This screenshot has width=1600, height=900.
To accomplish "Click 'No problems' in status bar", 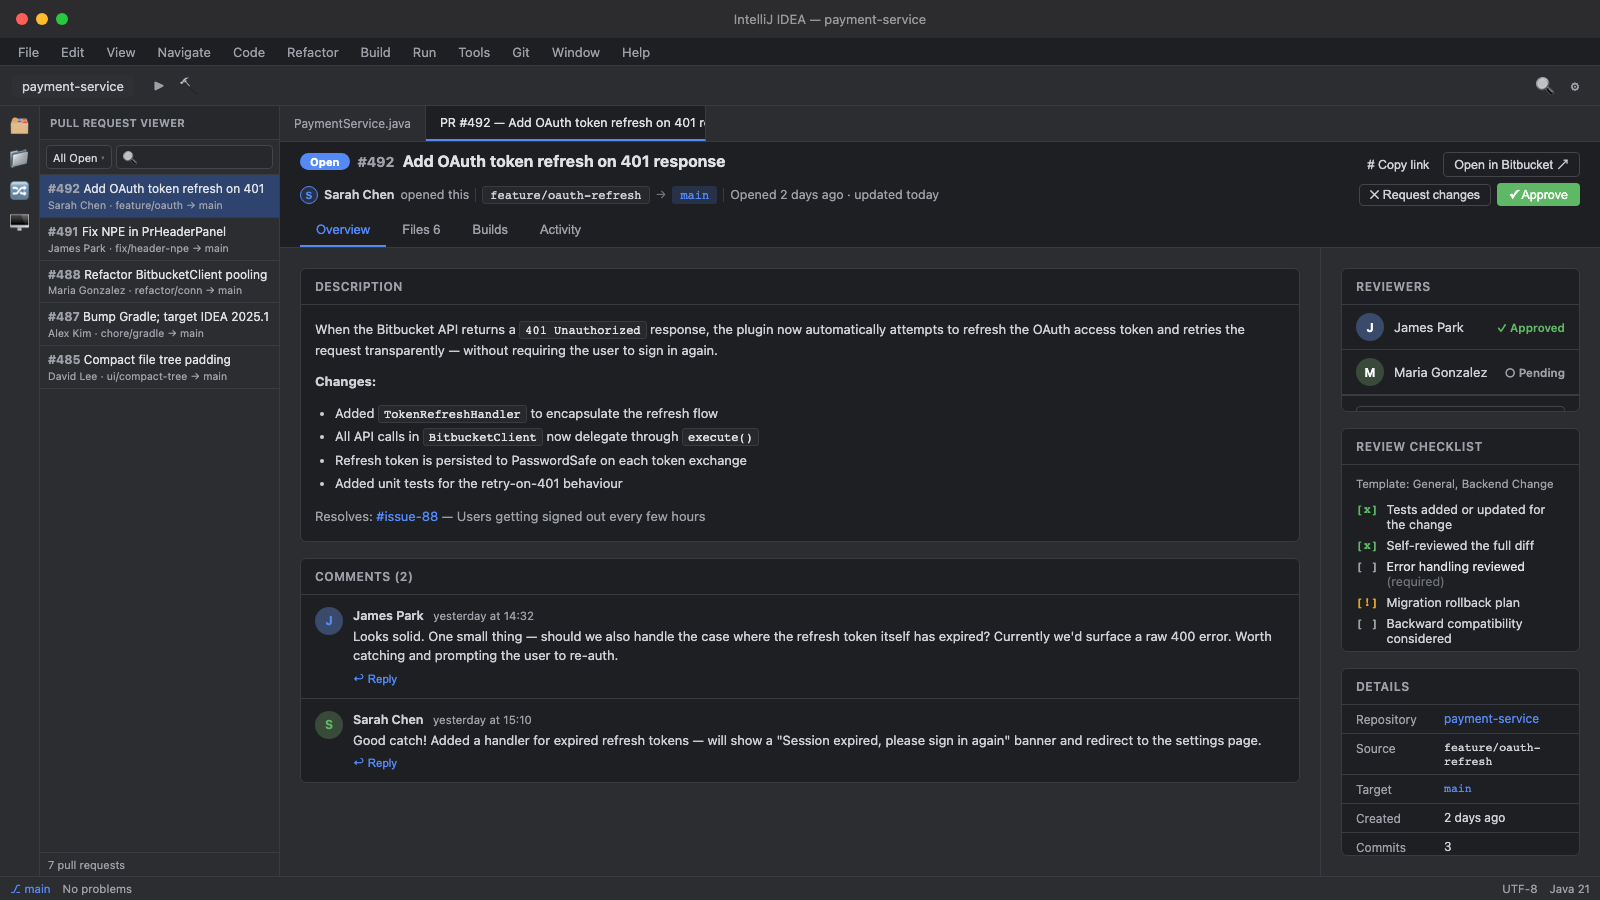I will click(x=97, y=889).
